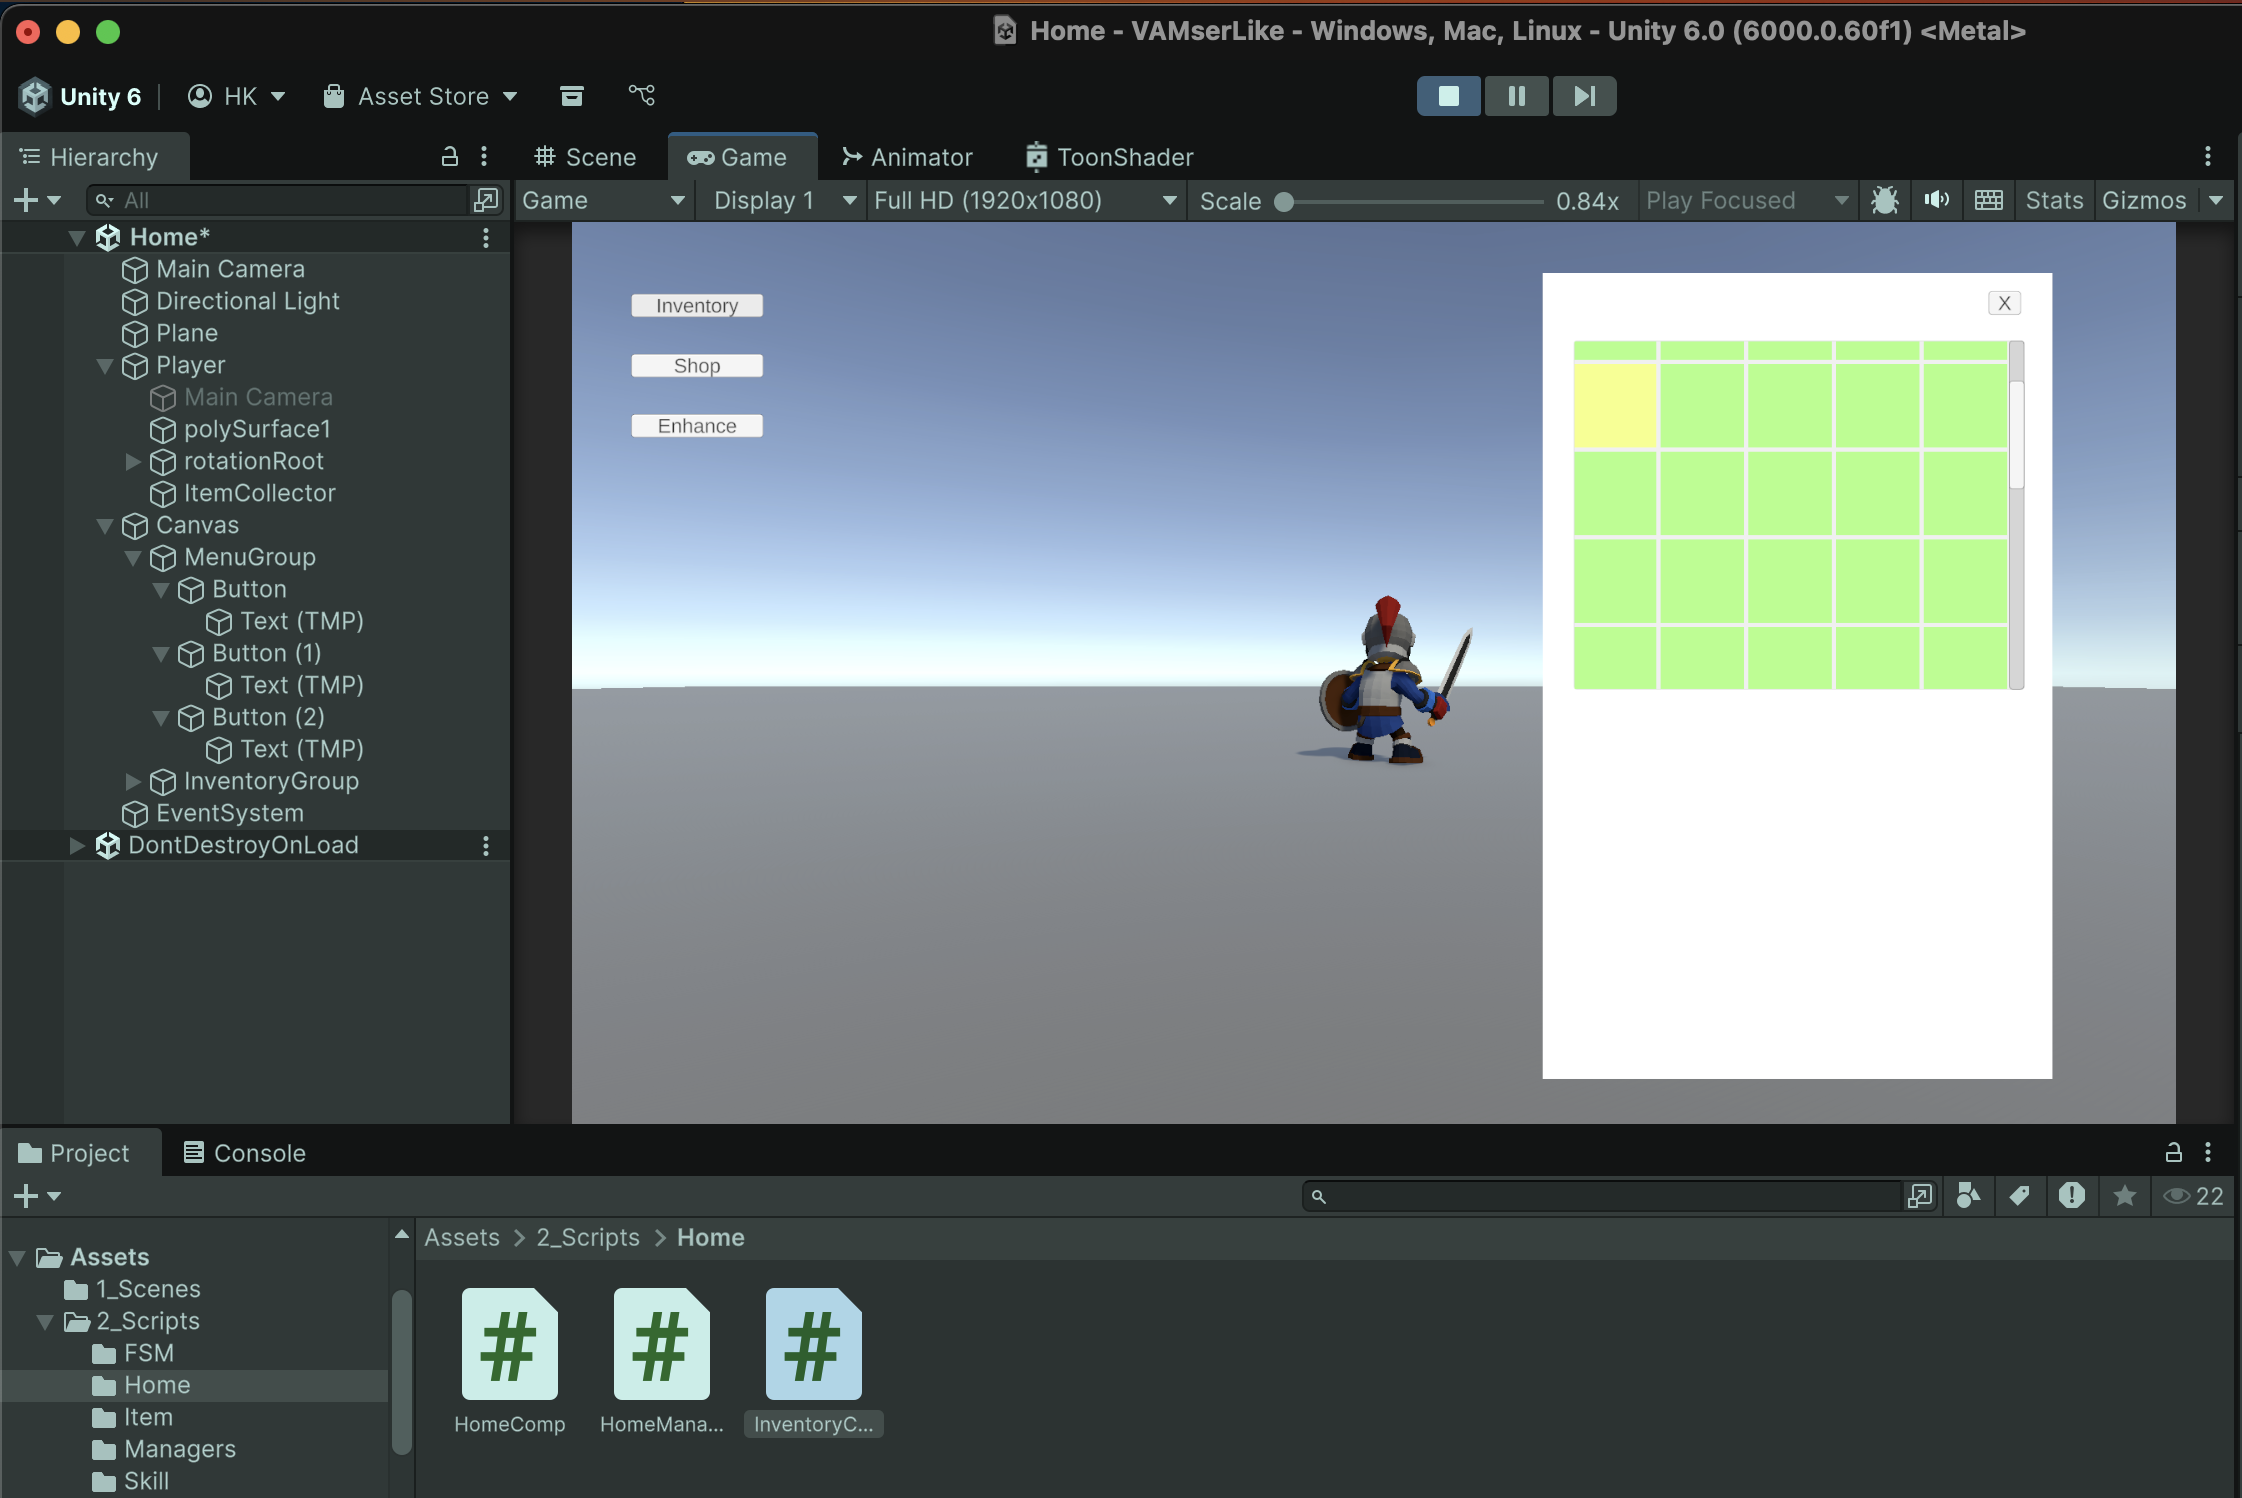Switch to the Scene tab
Screen dimensions: 2242x1498
tap(586, 157)
